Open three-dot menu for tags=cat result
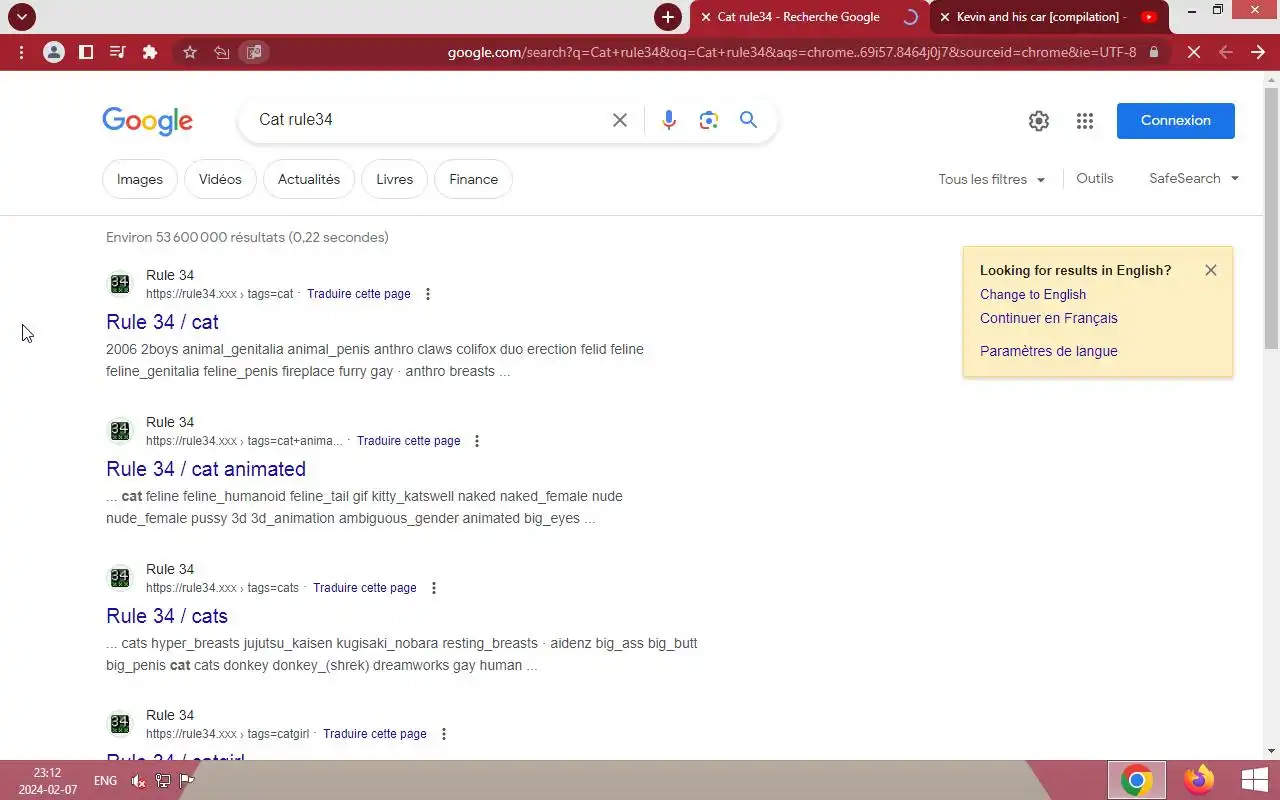Screen dimensions: 1280x800 428,294
